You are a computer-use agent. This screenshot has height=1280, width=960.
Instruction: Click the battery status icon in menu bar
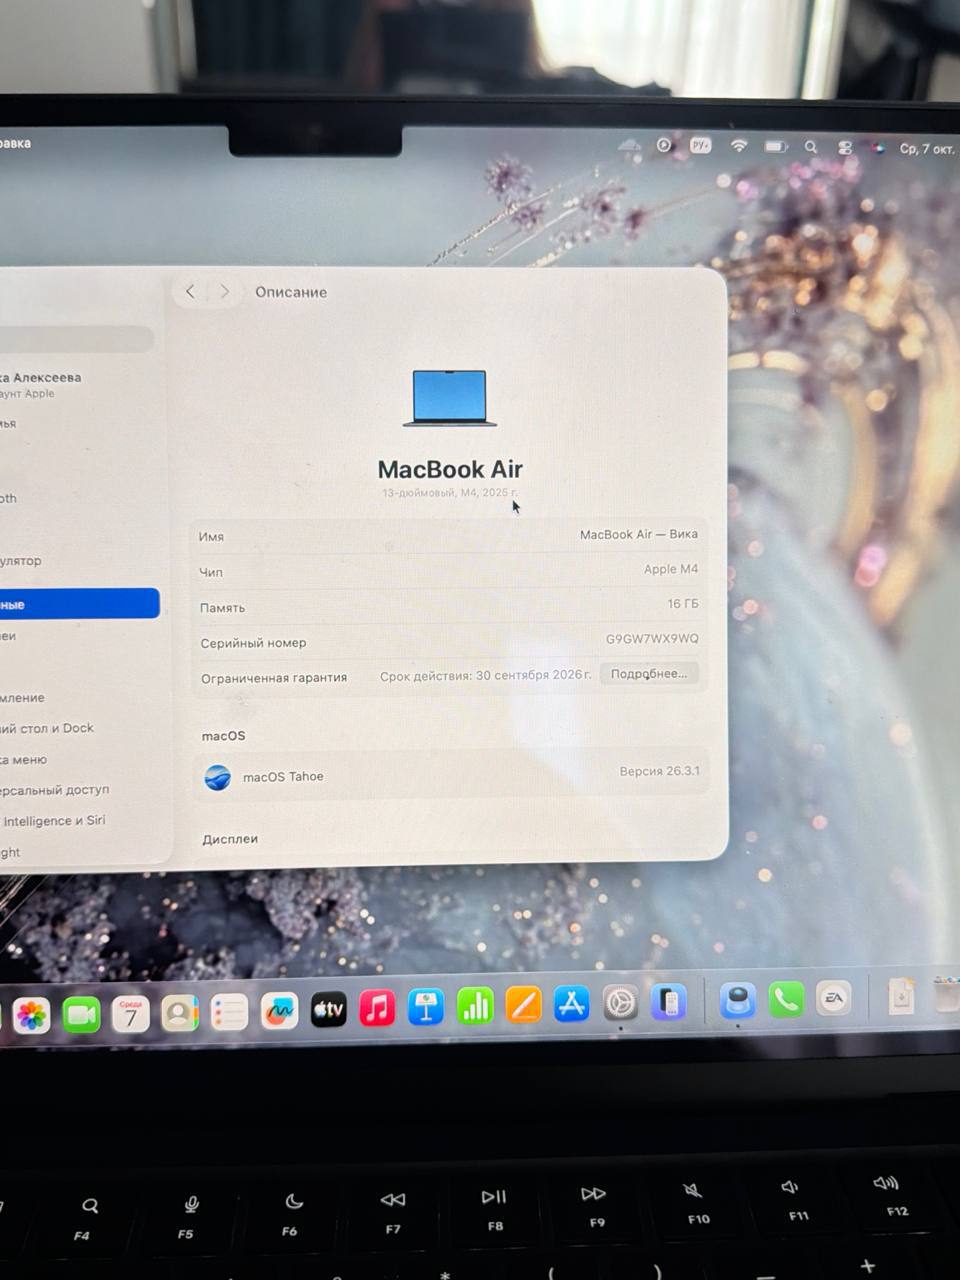pos(776,147)
